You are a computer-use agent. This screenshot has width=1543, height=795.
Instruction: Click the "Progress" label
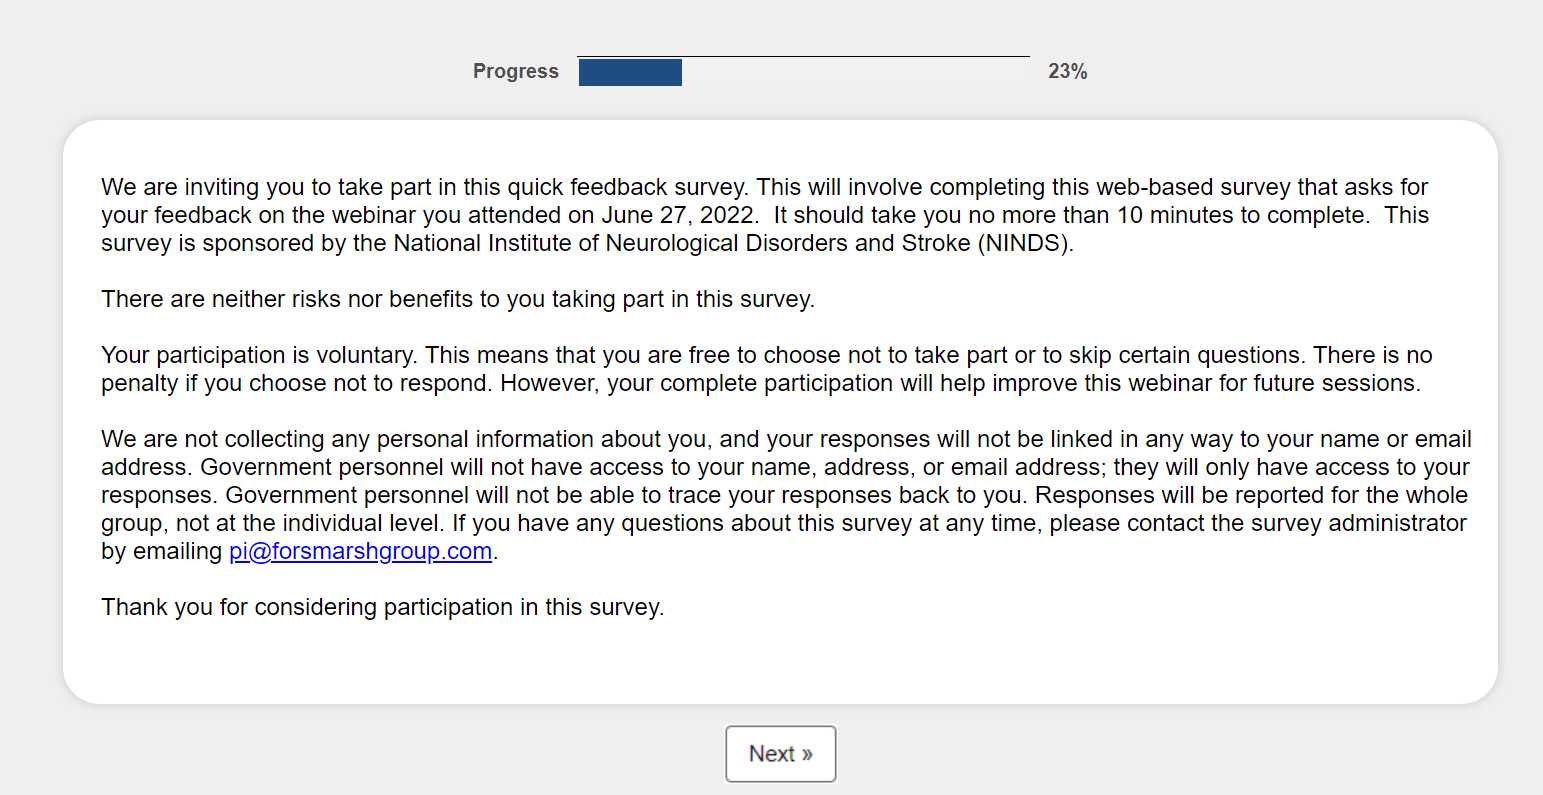tap(515, 71)
